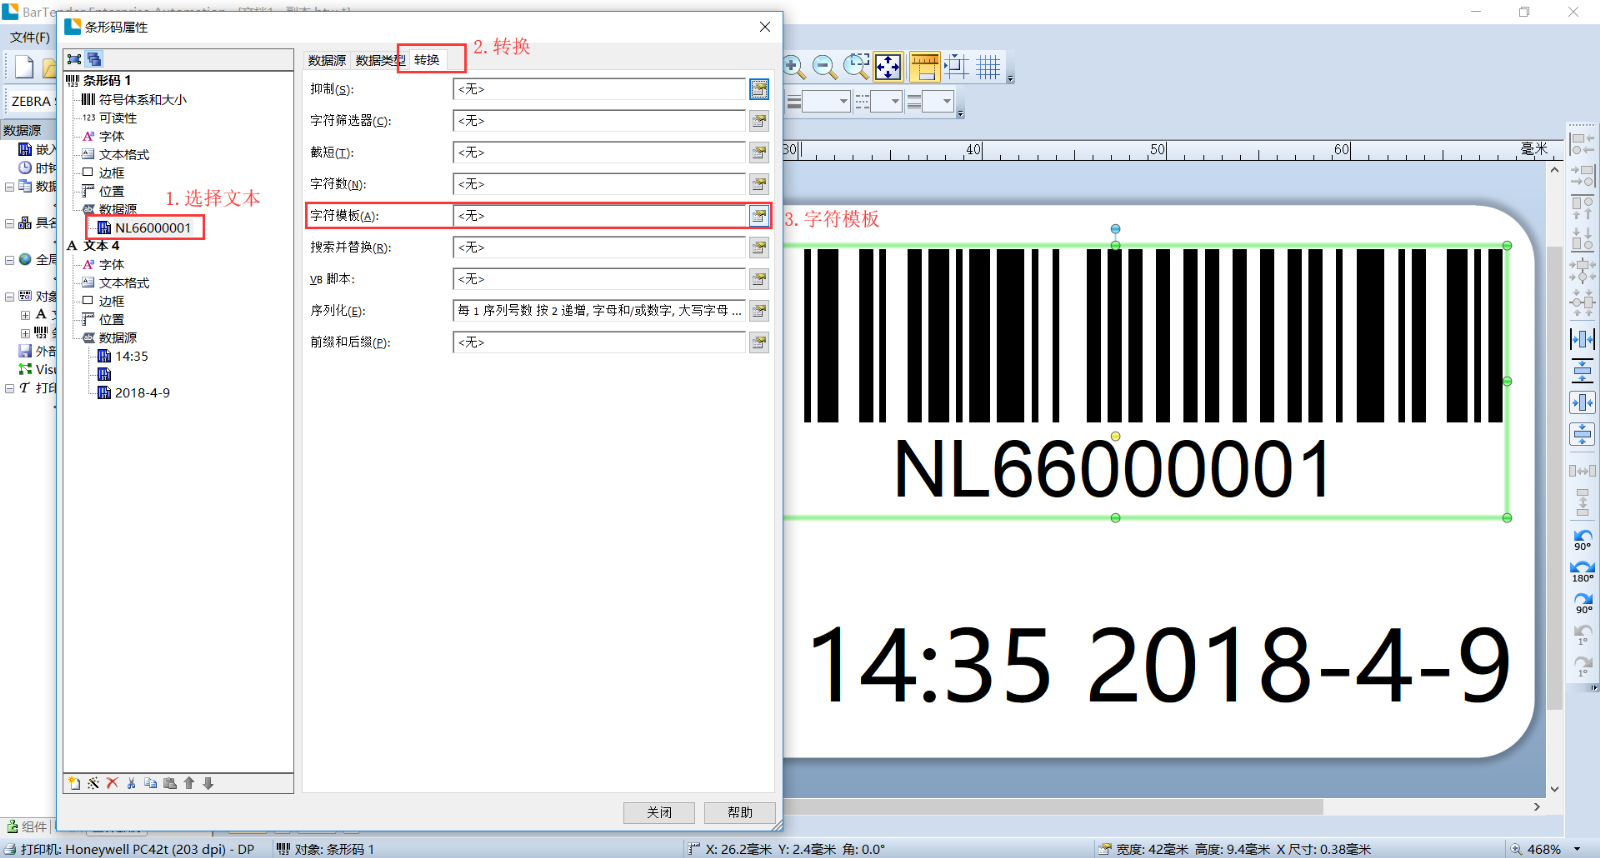Viewport: 1600px width, 858px height.
Task: Click the scissors cut icon
Action: tap(131, 783)
